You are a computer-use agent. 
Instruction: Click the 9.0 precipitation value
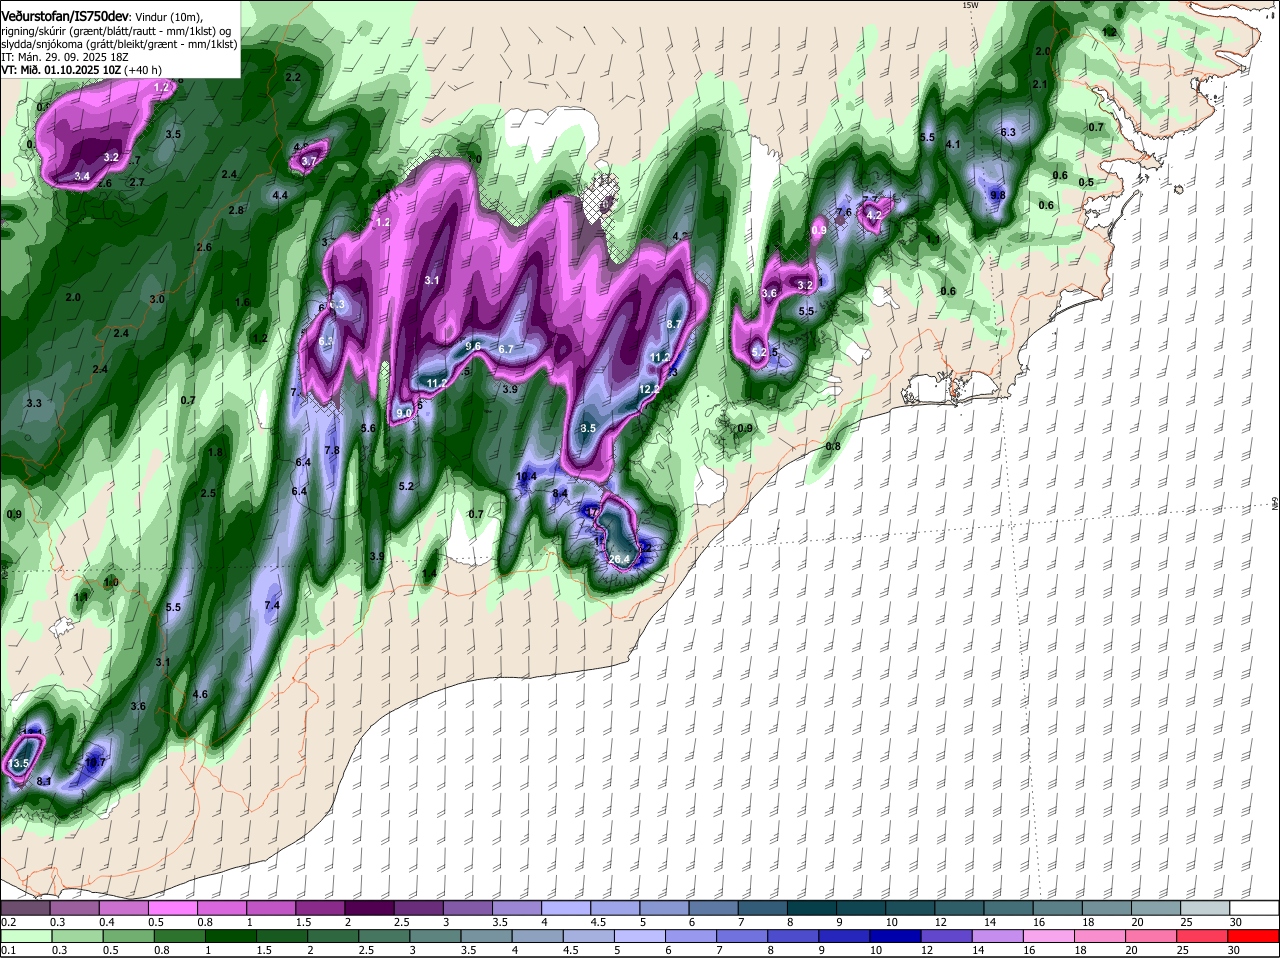[404, 413]
